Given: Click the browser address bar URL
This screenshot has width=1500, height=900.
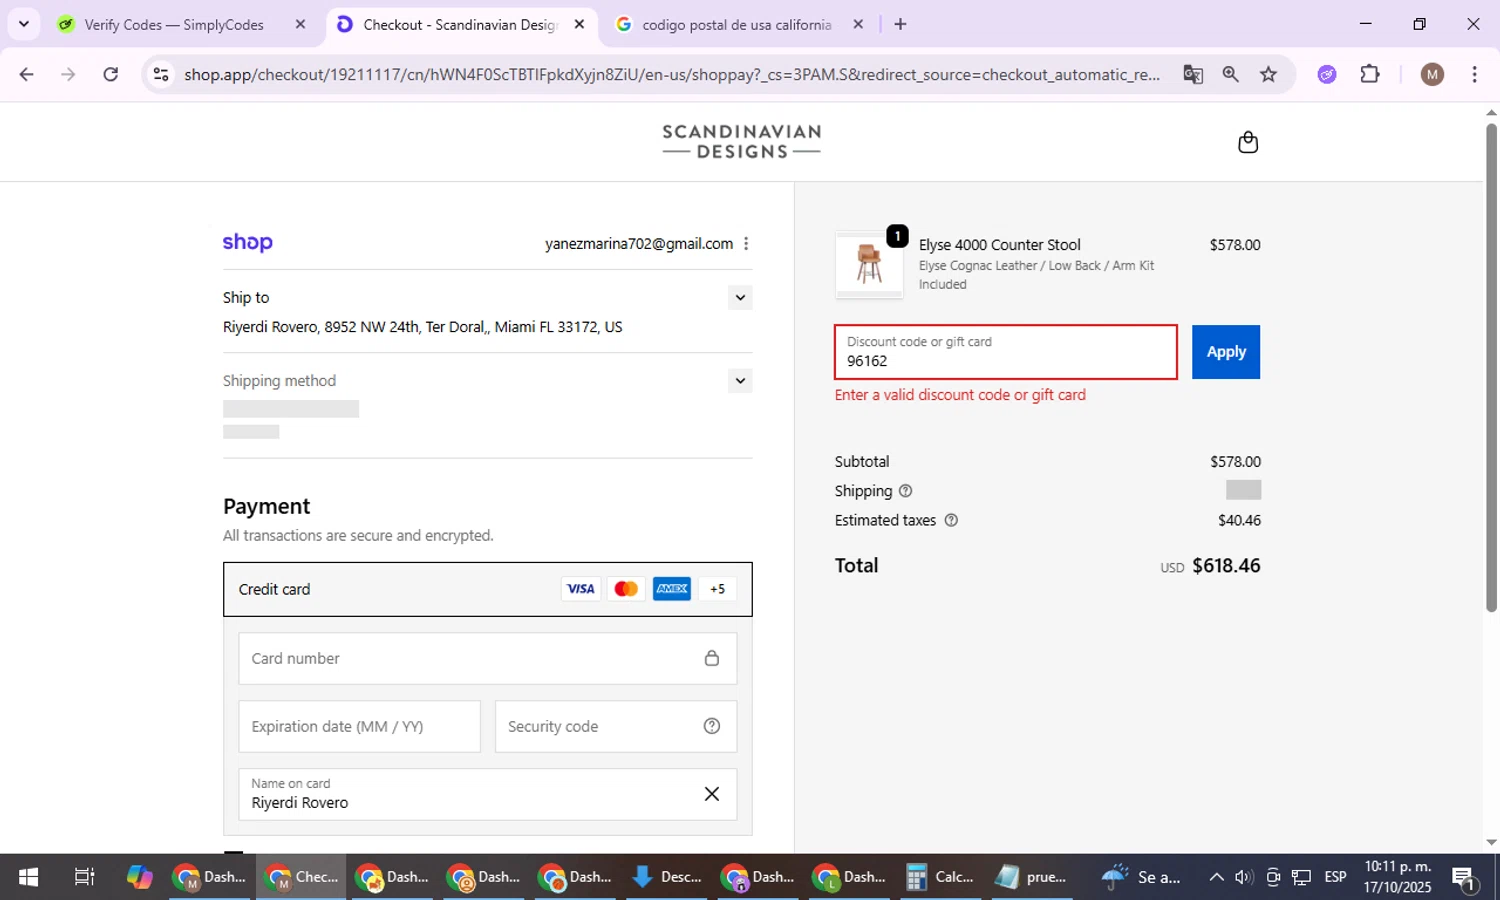Looking at the screenshot, I should coord(672,74).
